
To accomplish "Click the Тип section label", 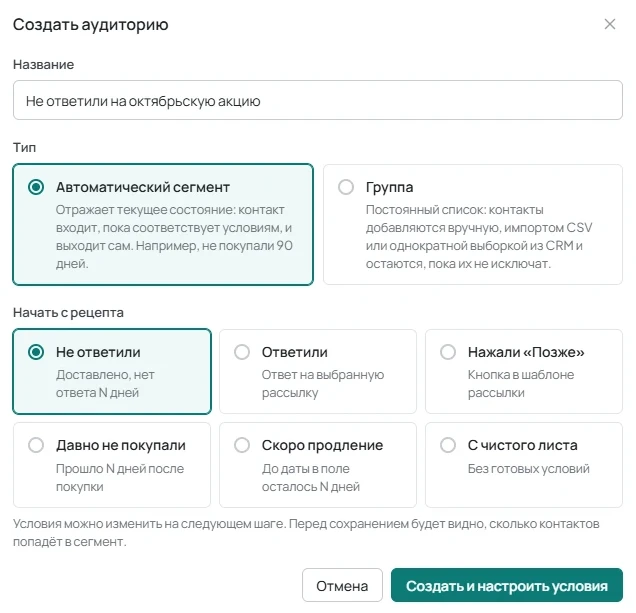I will pos(24,147).
